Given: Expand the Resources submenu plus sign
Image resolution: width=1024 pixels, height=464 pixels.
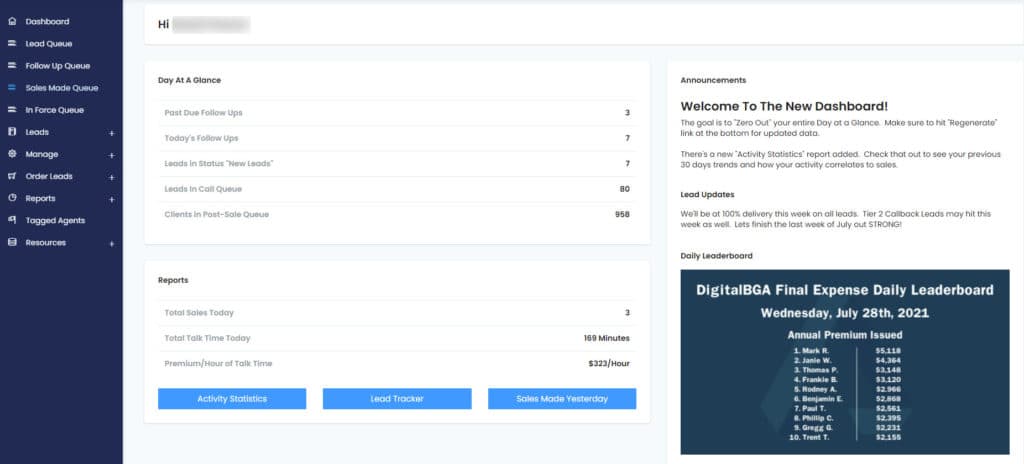Looking at the screenshot, I should tap(112, 244).
